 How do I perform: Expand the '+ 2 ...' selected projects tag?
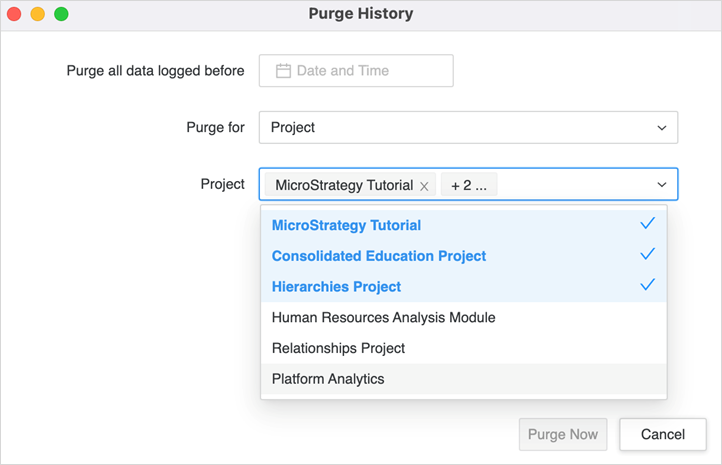pos(468,185)
